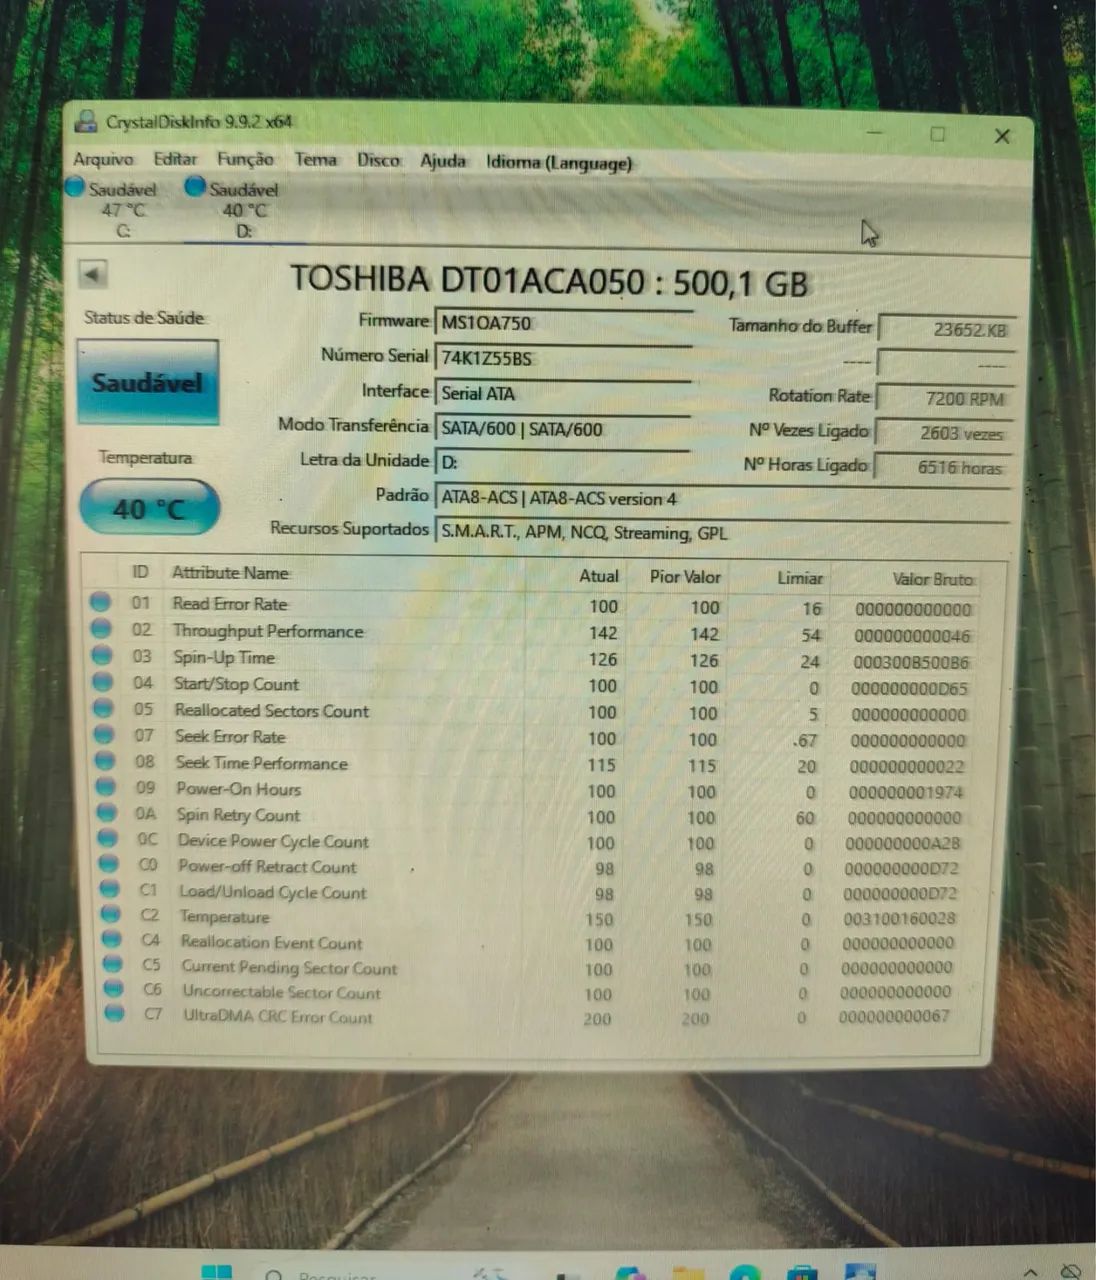1096x1280 pixels.
Task: Close the CrystalDiskInfo window
Action: tap(1002, 136)
